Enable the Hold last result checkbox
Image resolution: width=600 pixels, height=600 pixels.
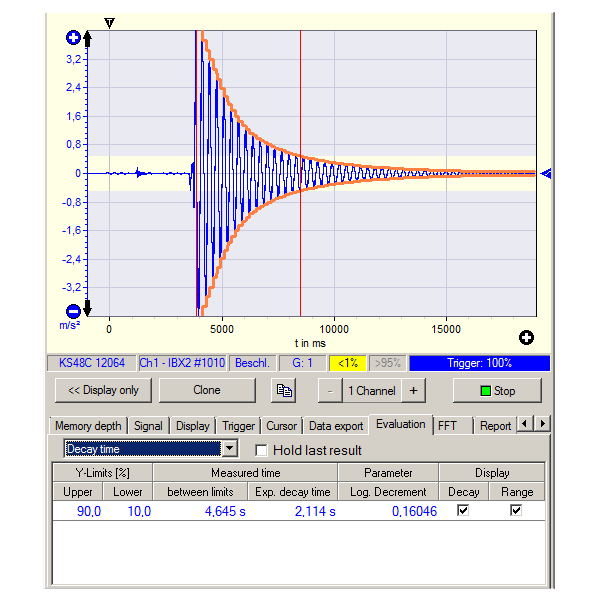262,450
